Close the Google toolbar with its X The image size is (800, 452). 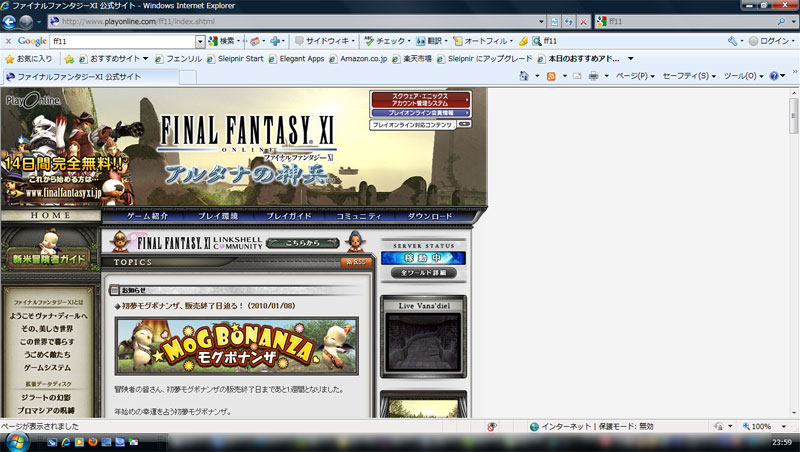point(8,41)
